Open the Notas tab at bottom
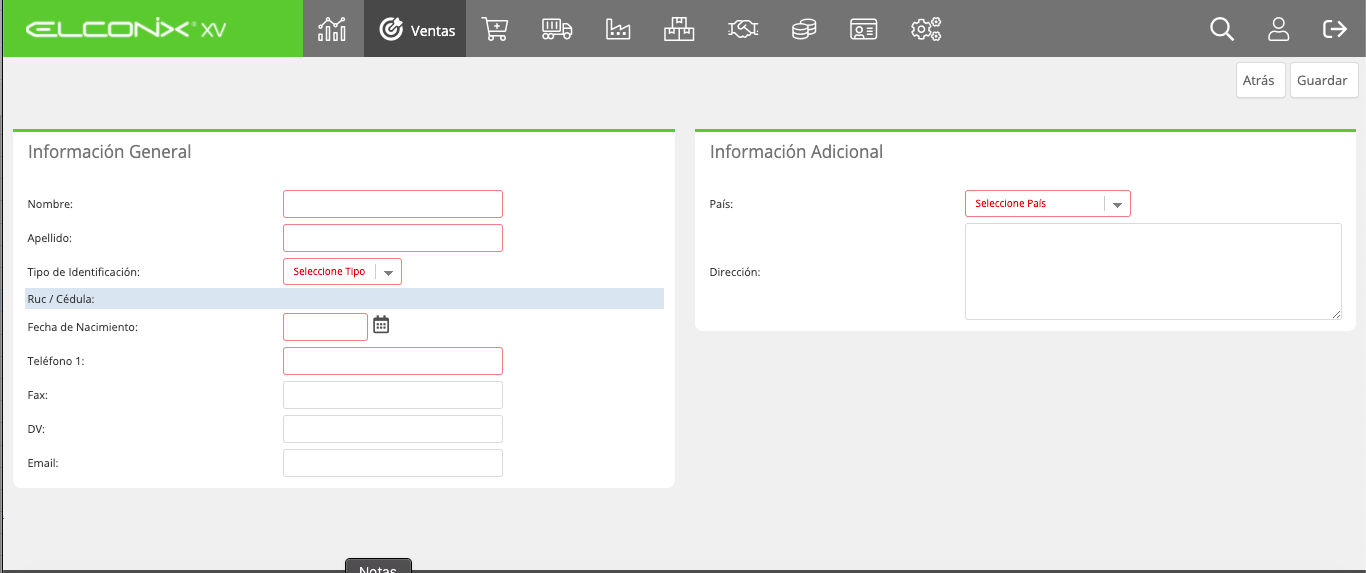 point(378,567)
